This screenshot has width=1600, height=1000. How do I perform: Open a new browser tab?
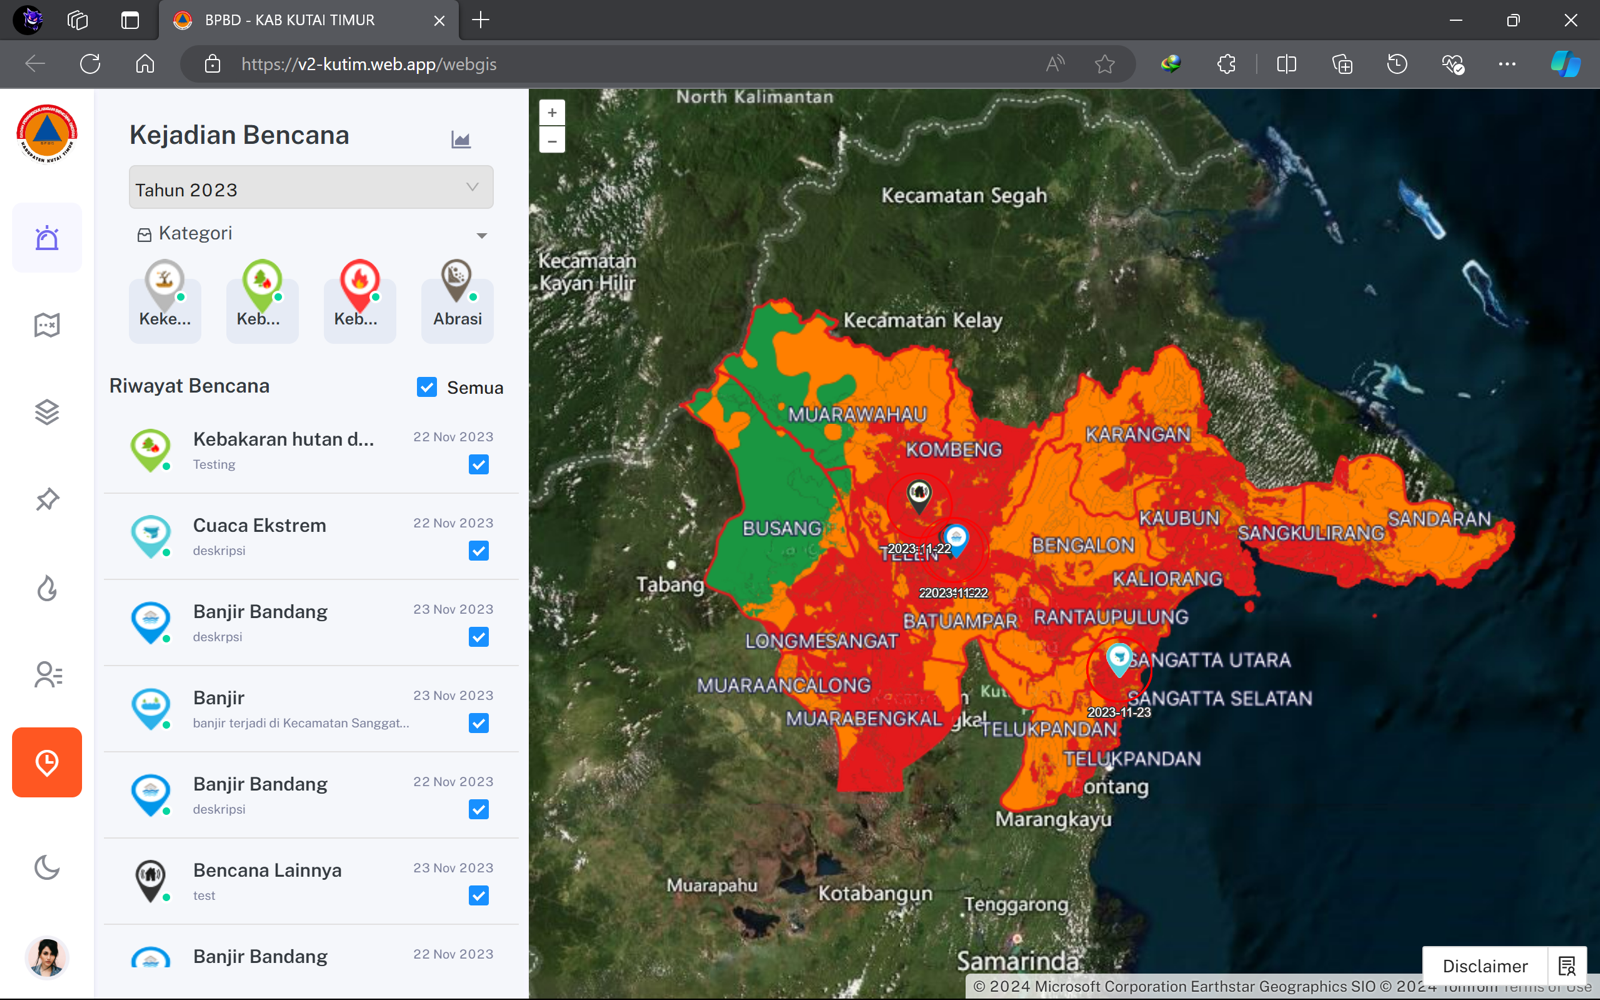pyautogui.click(x=481, y=20)
